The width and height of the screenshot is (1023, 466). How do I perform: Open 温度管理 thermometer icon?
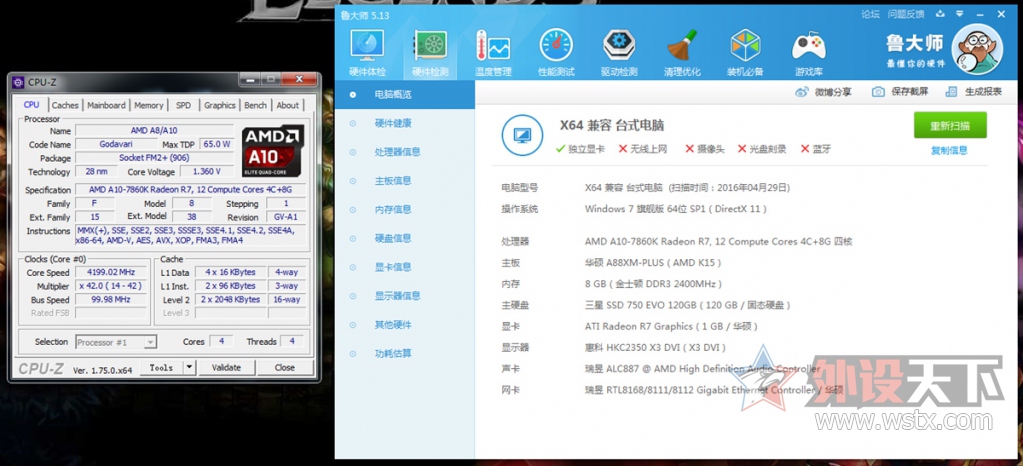(493, 46)
